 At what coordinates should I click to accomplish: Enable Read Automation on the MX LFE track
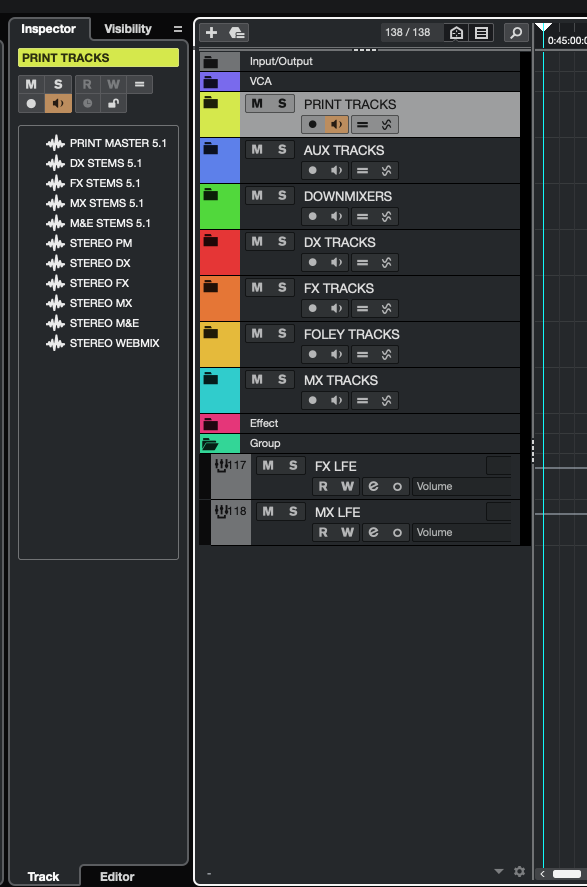click(323, 532)
